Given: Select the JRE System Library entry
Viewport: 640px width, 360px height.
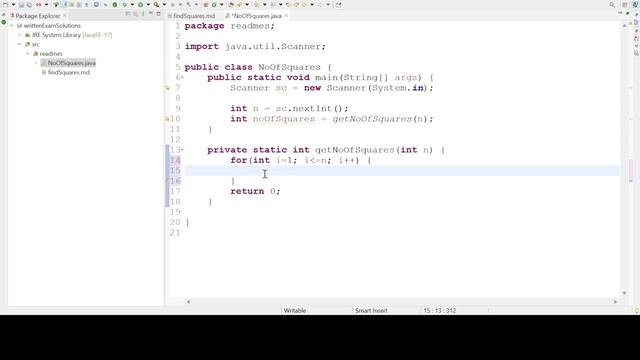Looking at the screenshot, I should [x=69, y=35].
